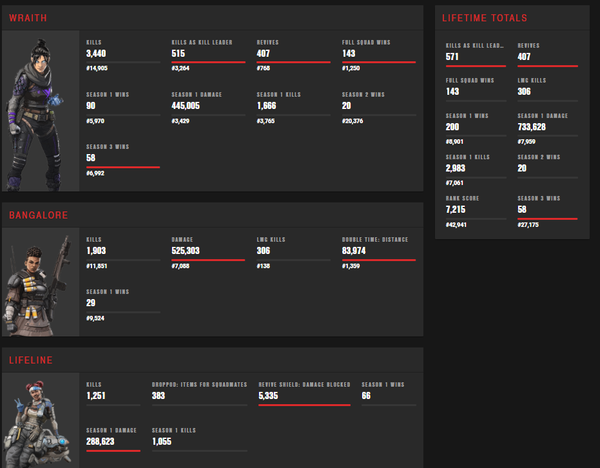Click Bangalore's kills value 1,903

pos(96,251)
